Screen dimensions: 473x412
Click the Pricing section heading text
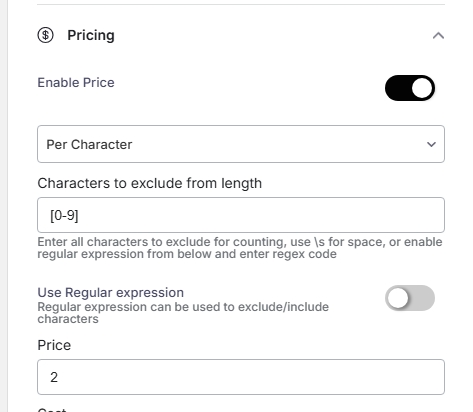point(91,35)
